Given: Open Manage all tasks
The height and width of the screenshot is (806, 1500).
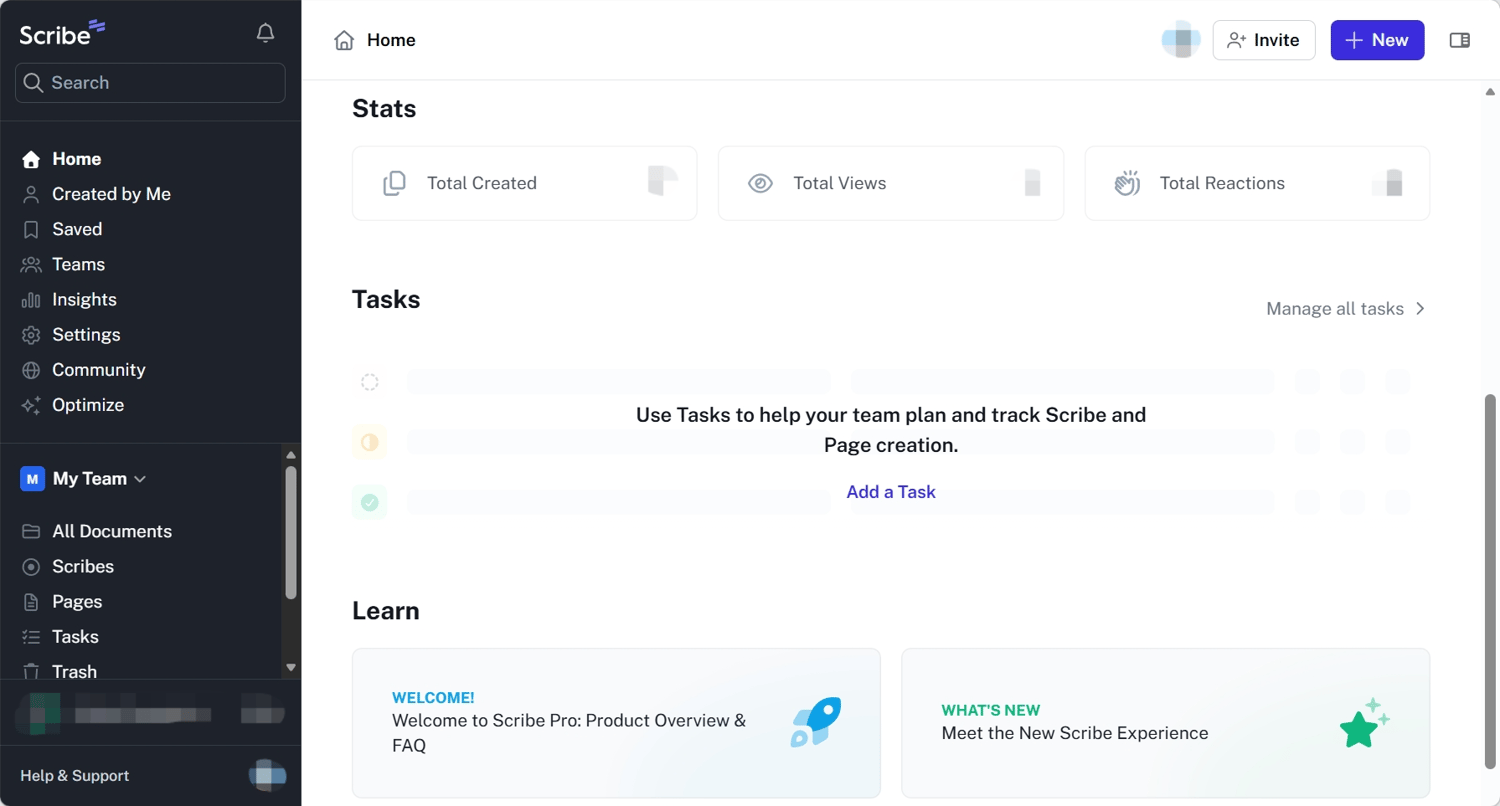Looking at the screenshot, I should 1344,308.
